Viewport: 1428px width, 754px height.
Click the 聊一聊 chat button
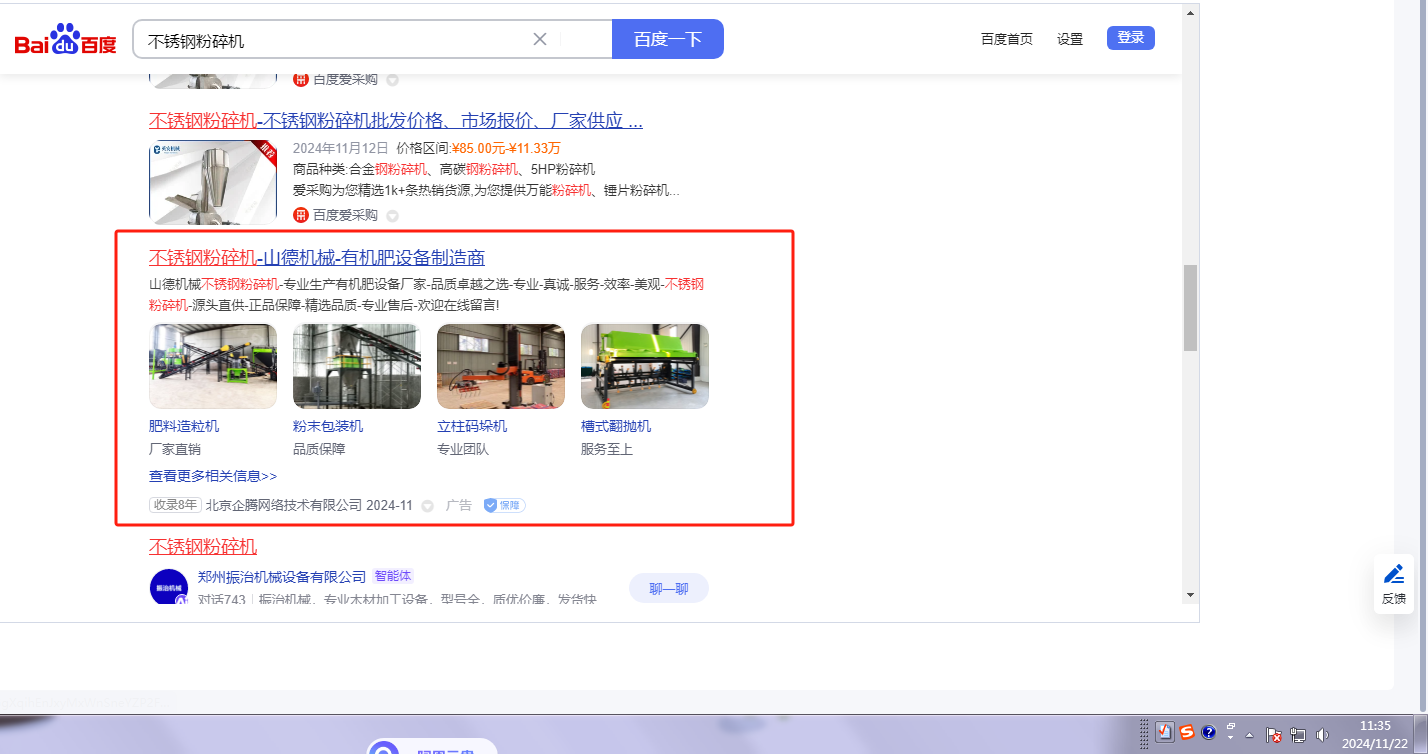pos(668,588)
